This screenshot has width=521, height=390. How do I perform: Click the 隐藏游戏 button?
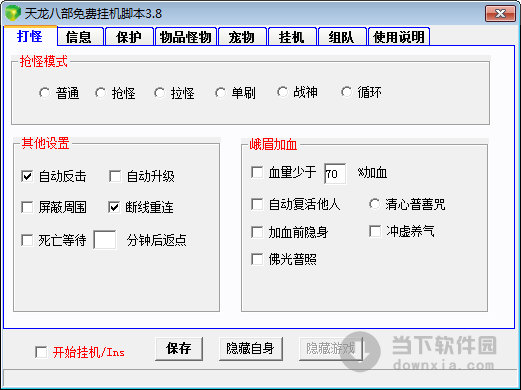point(331,349)
